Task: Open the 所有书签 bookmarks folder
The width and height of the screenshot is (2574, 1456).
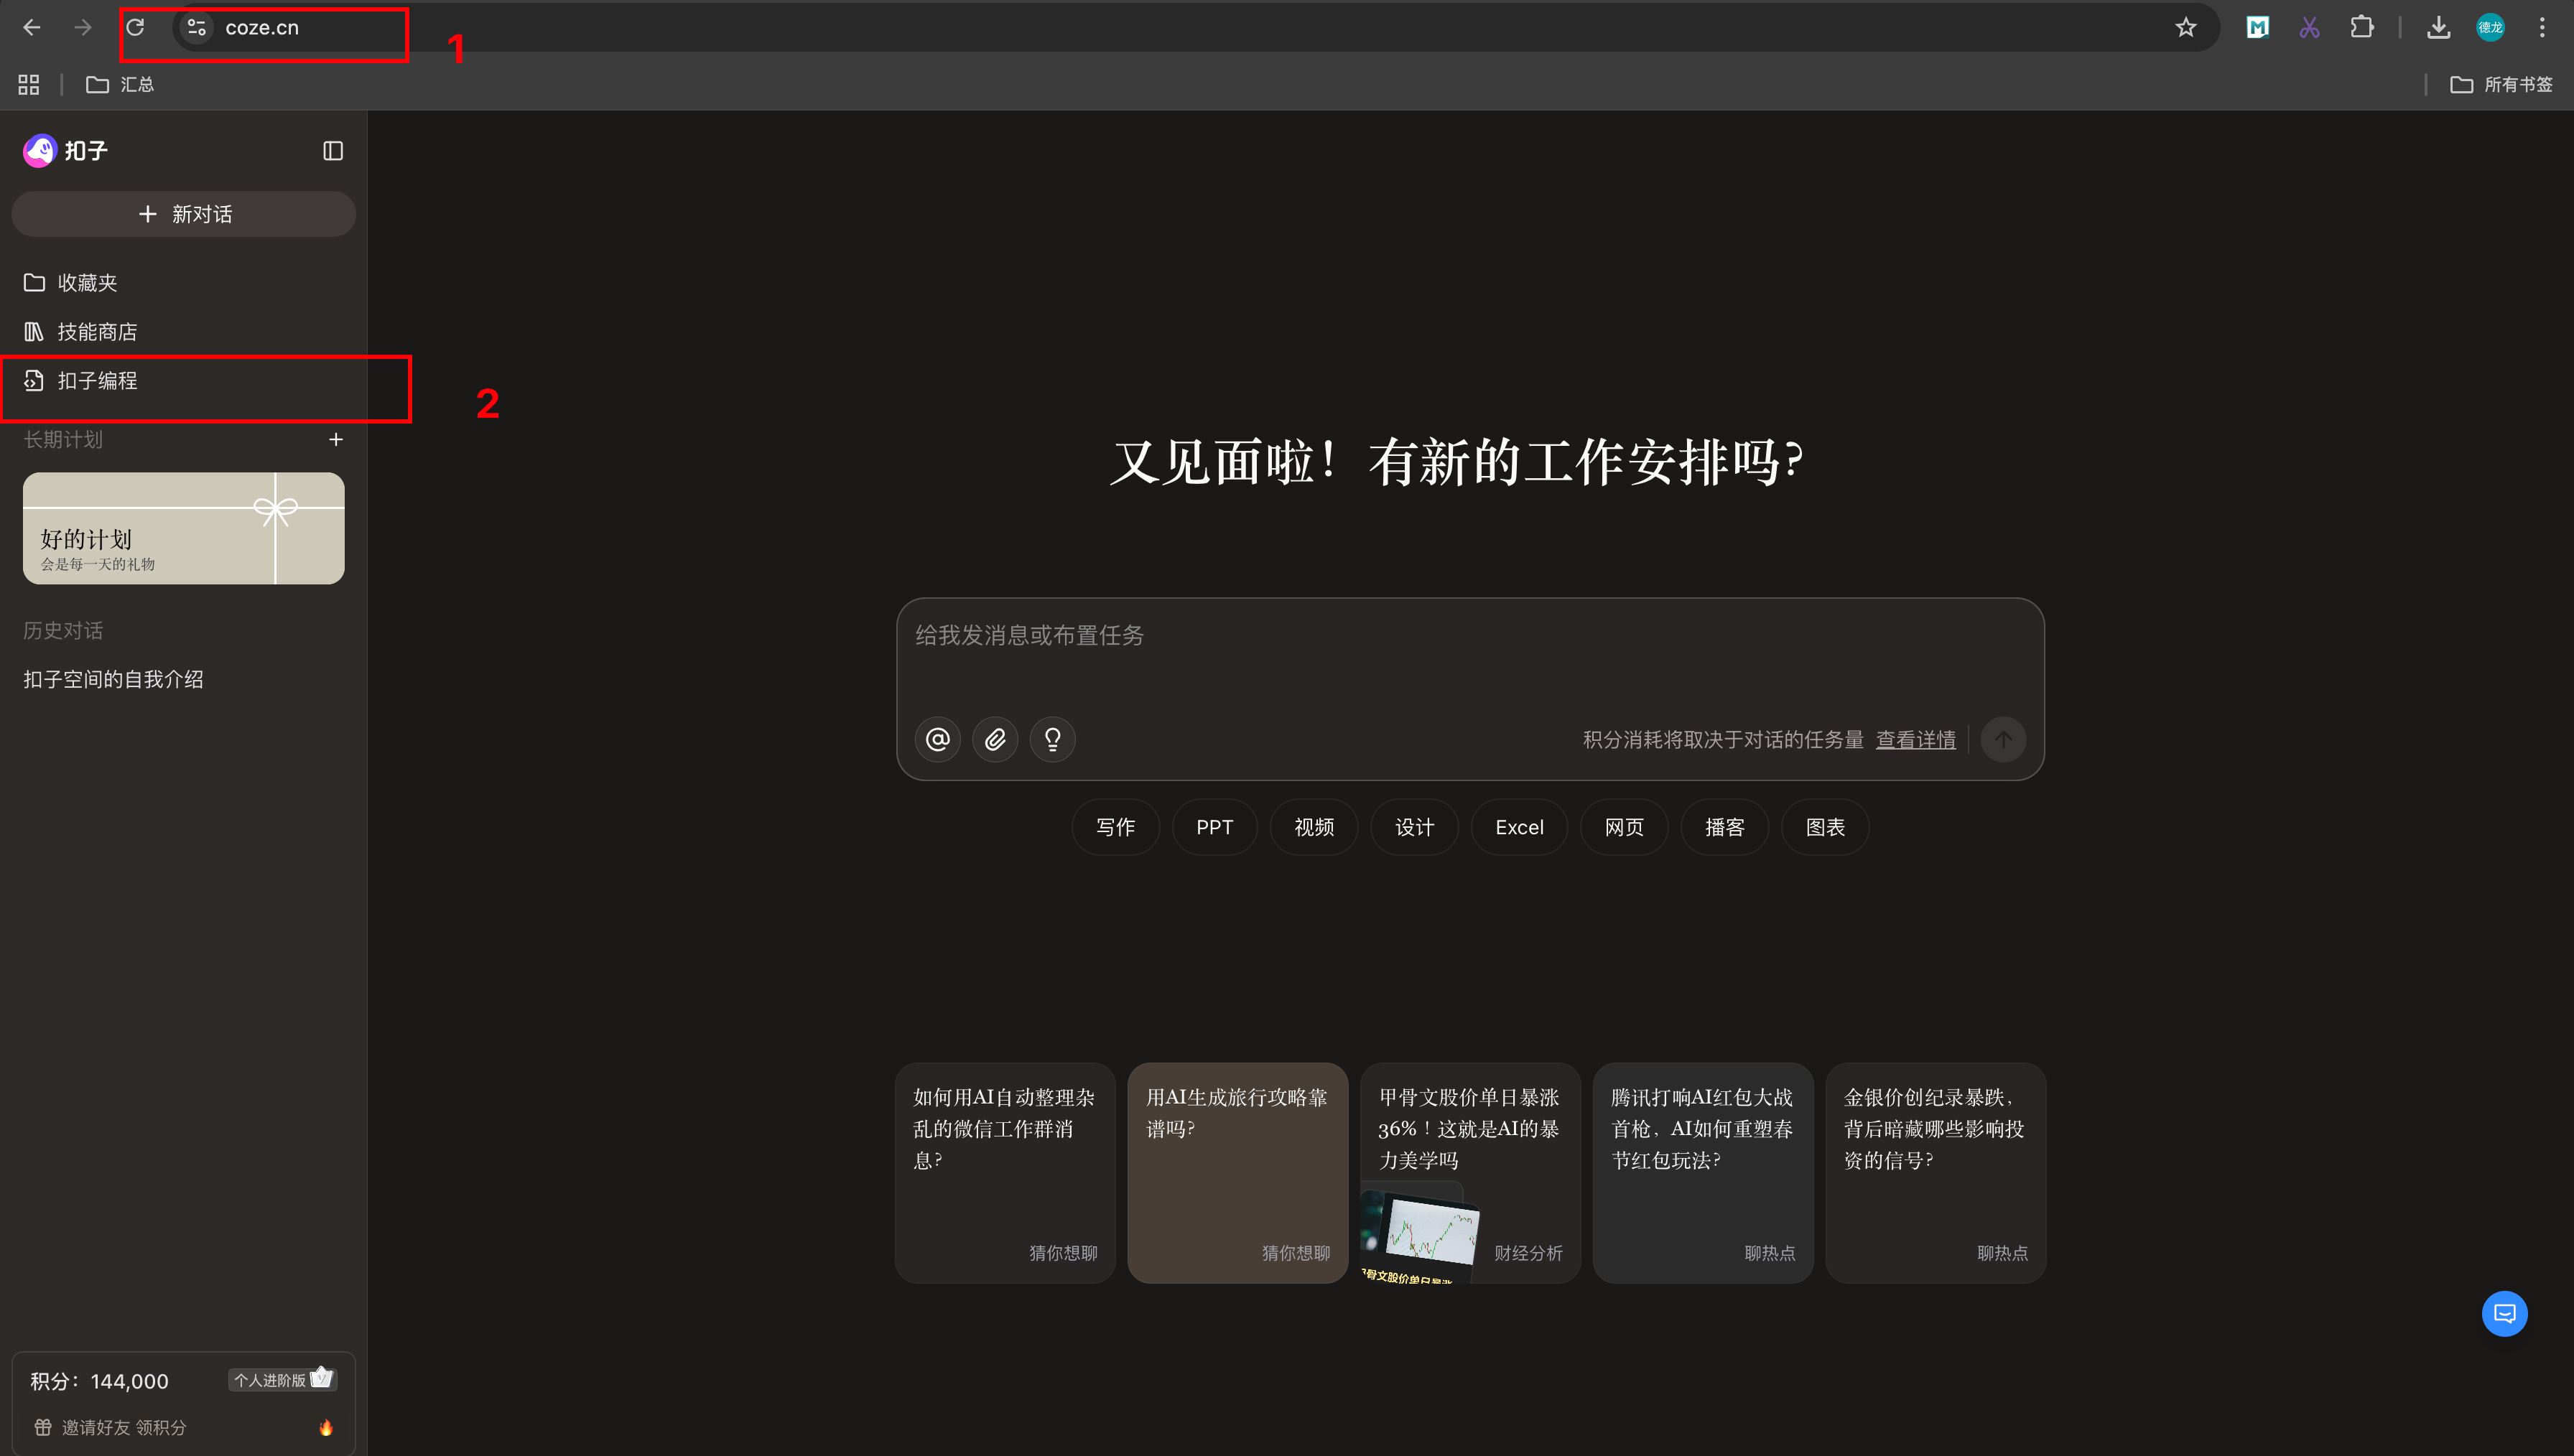Action: tap(2502, 85)
